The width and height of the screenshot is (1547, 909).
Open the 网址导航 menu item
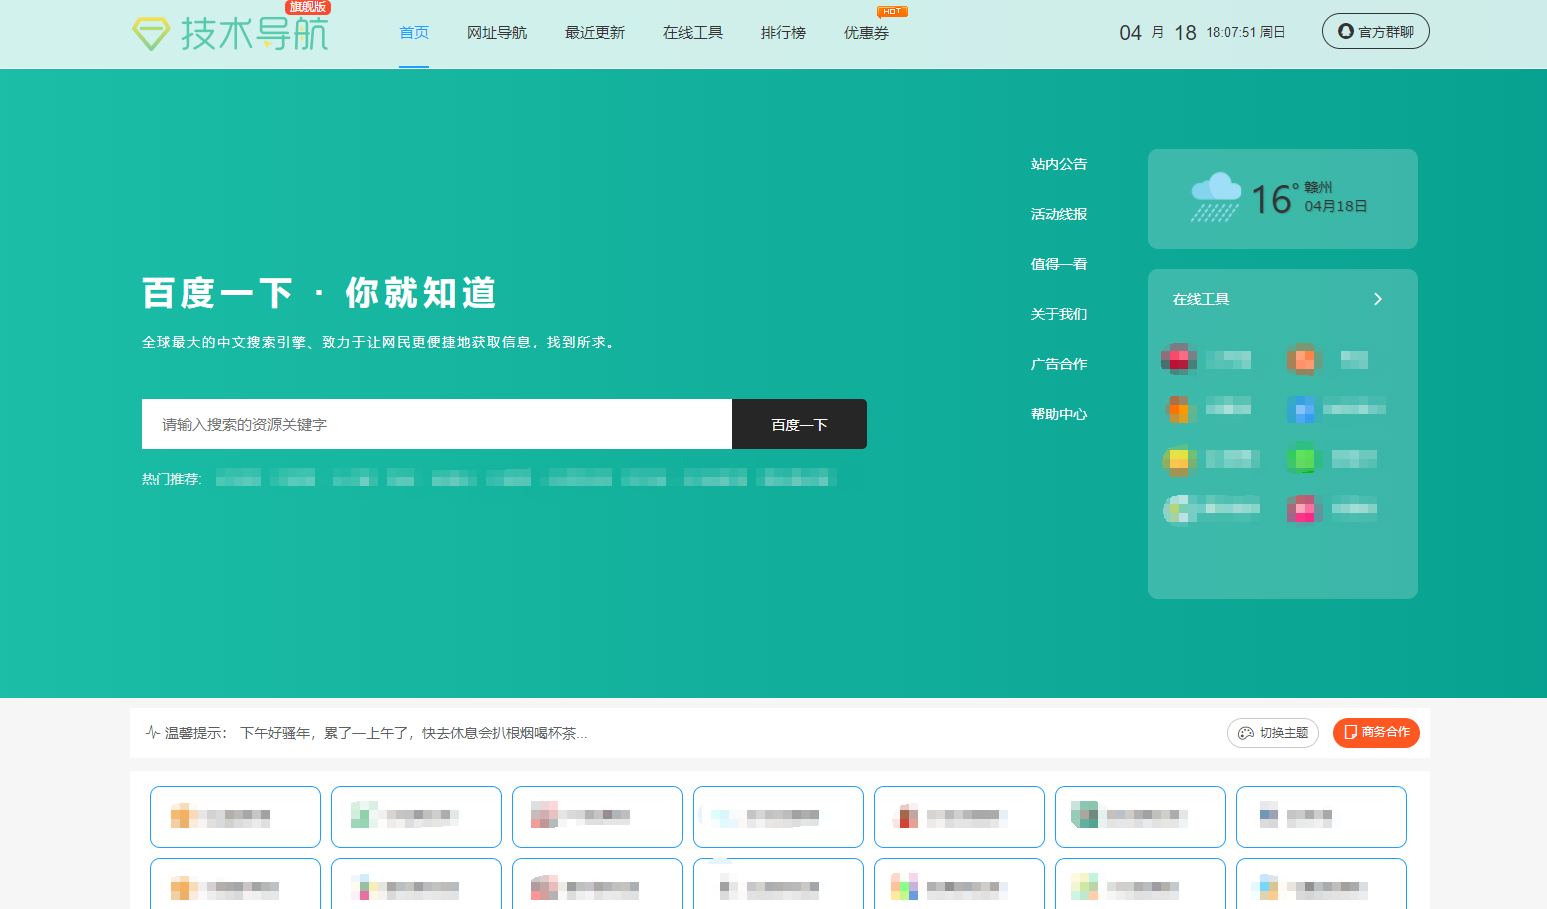[497, 33]
